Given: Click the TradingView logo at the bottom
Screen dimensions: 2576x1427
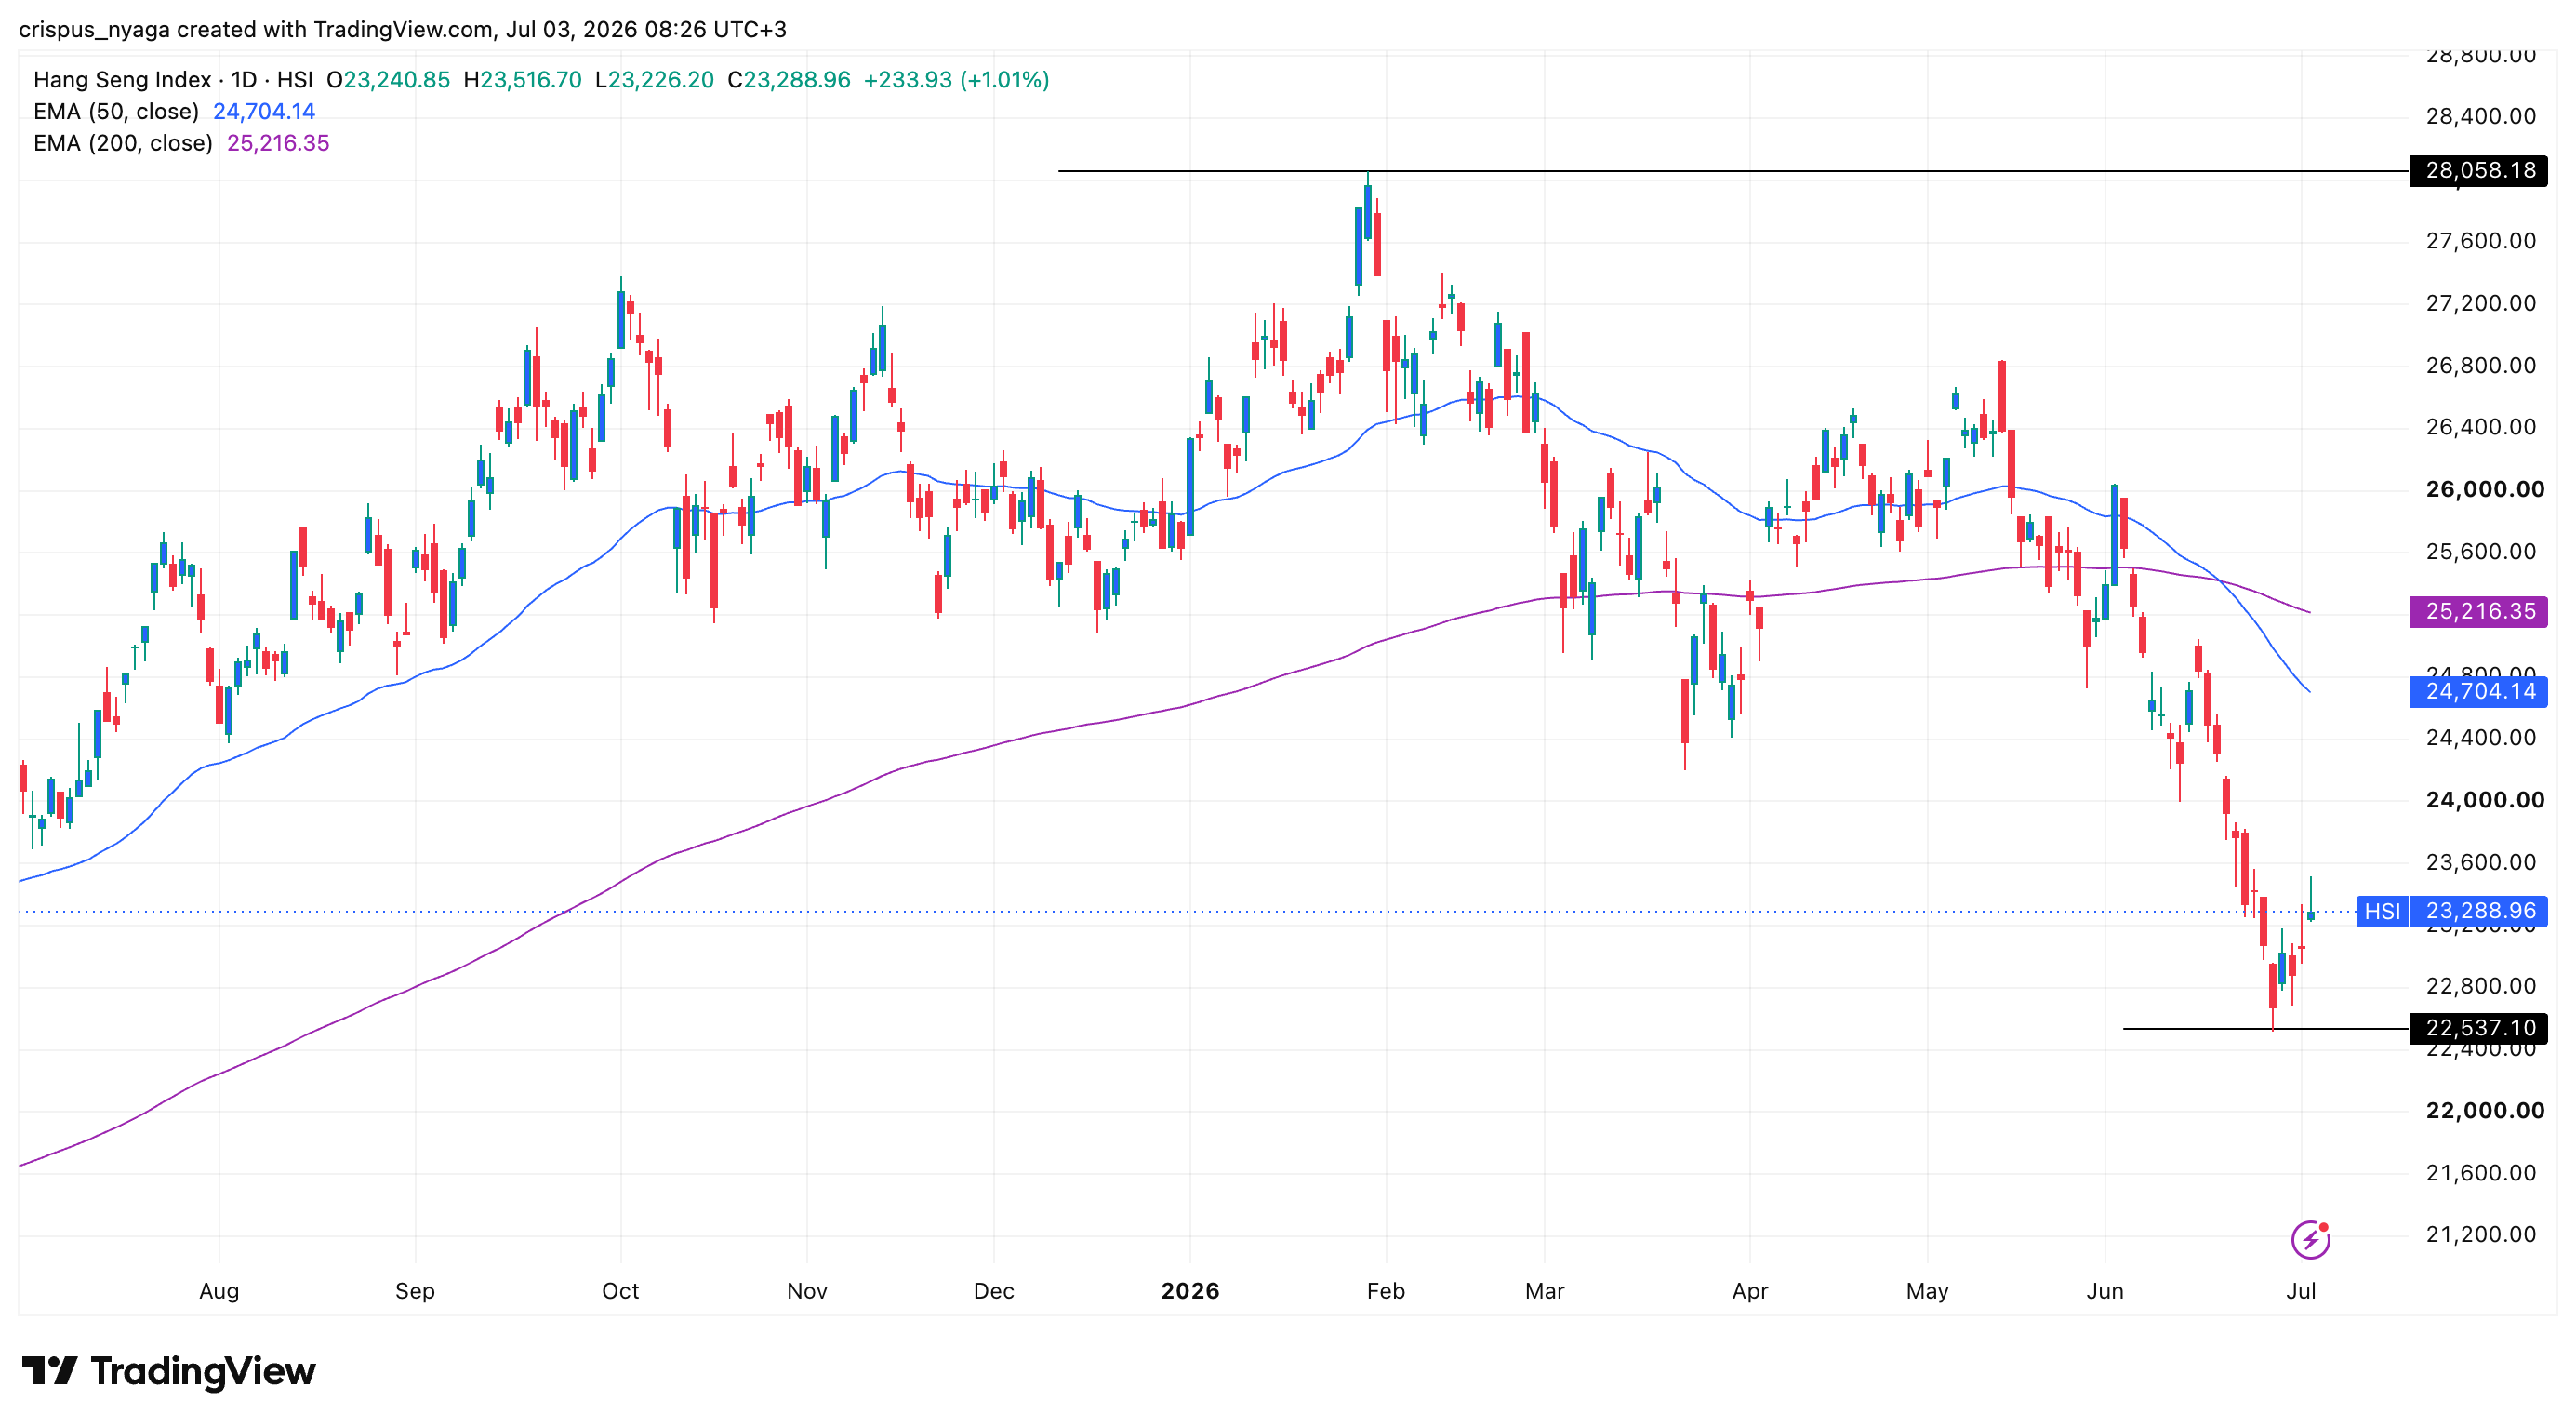Looking at the screenshot, I should 169,1371.
